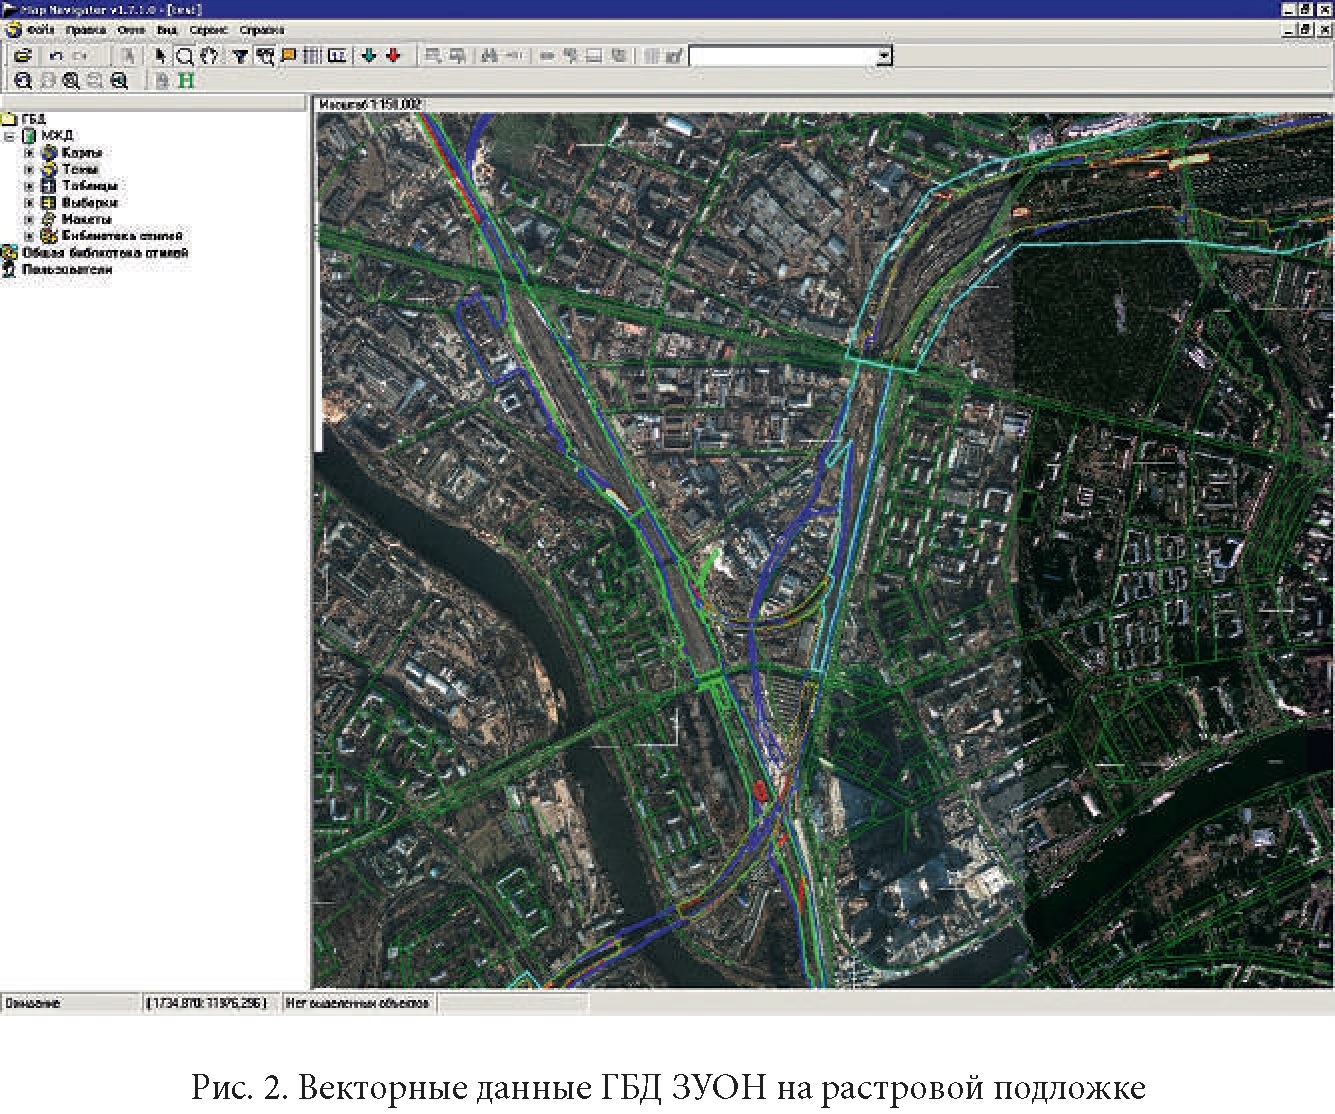The image size is (1335, 1114).
Task: Expand the Таблицы tree node
Action: tap(29, 186)
